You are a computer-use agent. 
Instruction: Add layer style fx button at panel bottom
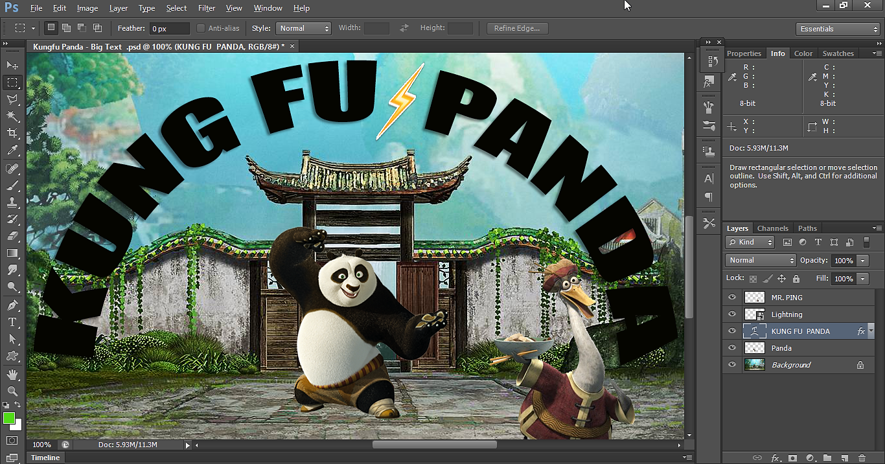click(776, 458)
